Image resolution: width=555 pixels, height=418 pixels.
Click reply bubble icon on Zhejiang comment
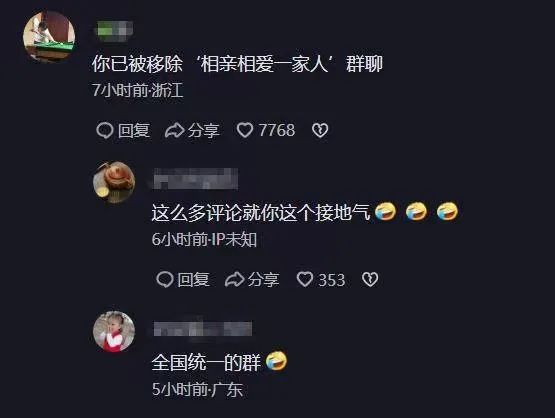click(105, 130)
